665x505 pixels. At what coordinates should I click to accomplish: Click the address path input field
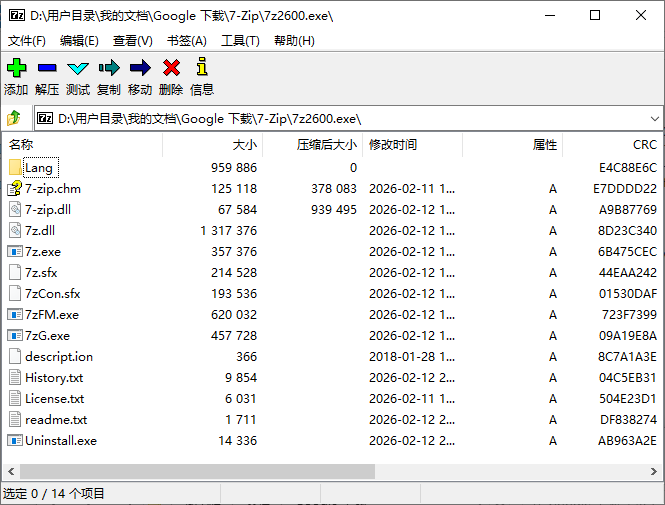coord(349,118)
